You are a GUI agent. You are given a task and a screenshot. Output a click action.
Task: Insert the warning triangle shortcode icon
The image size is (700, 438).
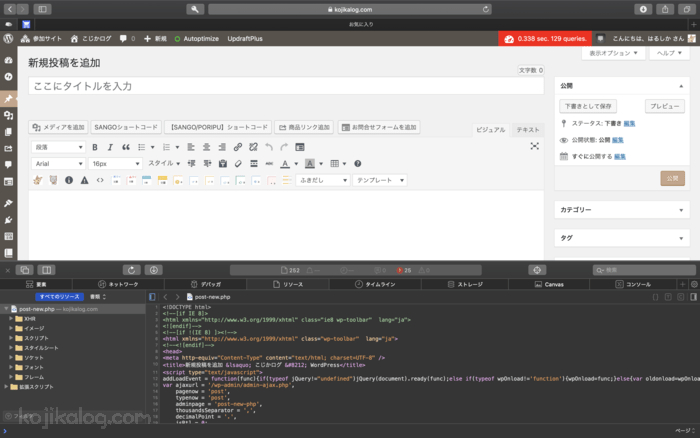pos(84,180)
